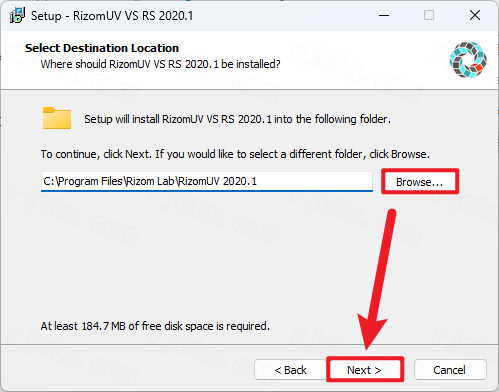Click the 'Setup - RizomUV VS RS 2020.1' title
499x392 pixels.
[112, 16]
